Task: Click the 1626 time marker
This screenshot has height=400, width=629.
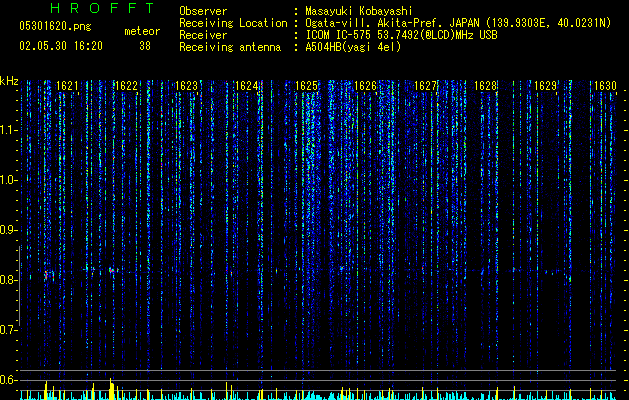Action: [x=365, y=86]
